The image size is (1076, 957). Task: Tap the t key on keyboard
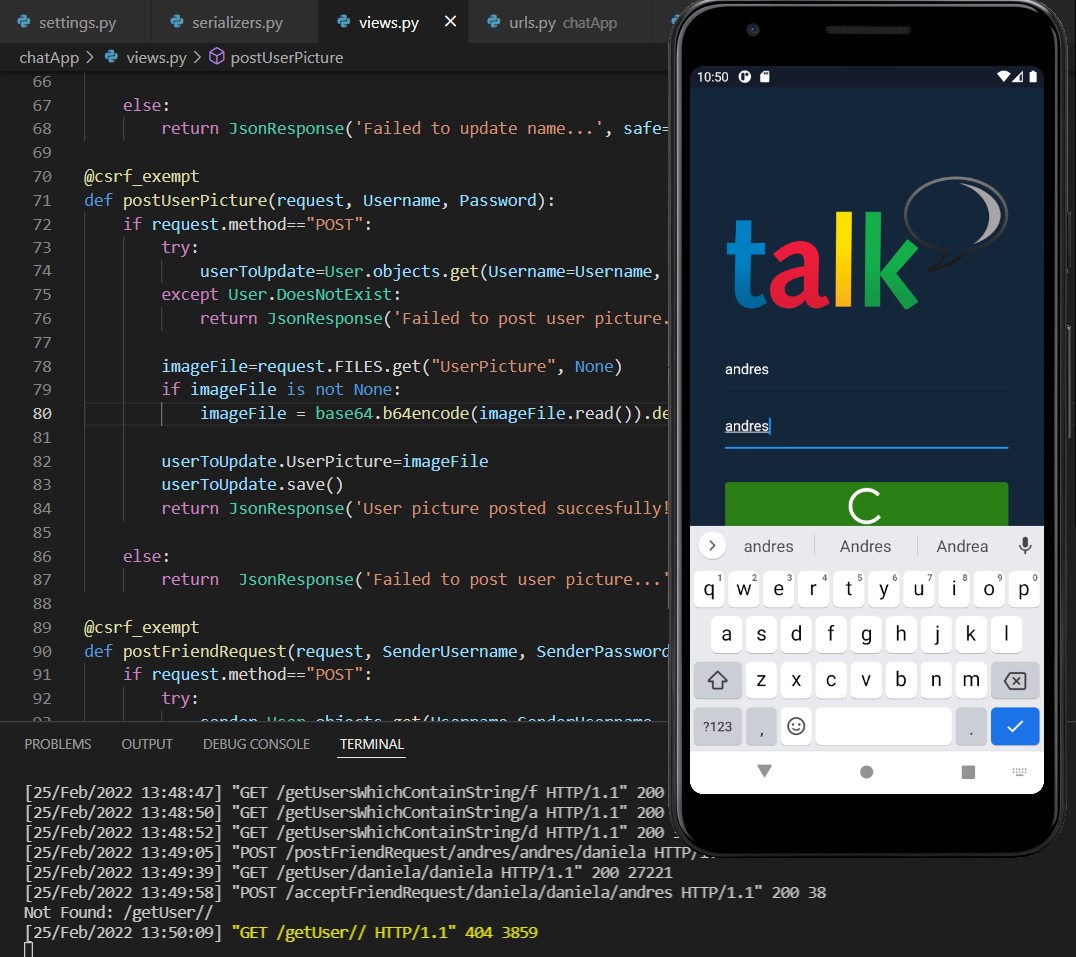[x=849, y=589]
